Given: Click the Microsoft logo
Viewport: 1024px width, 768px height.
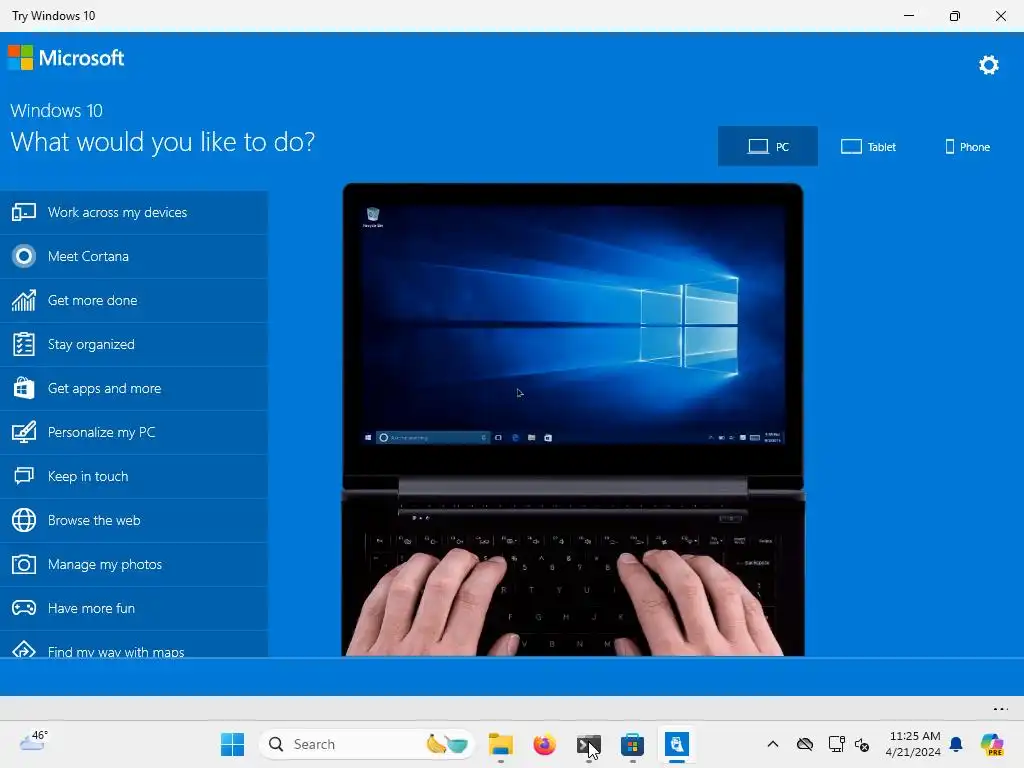Looking at the screenshot, I should [x=66, y=58].
